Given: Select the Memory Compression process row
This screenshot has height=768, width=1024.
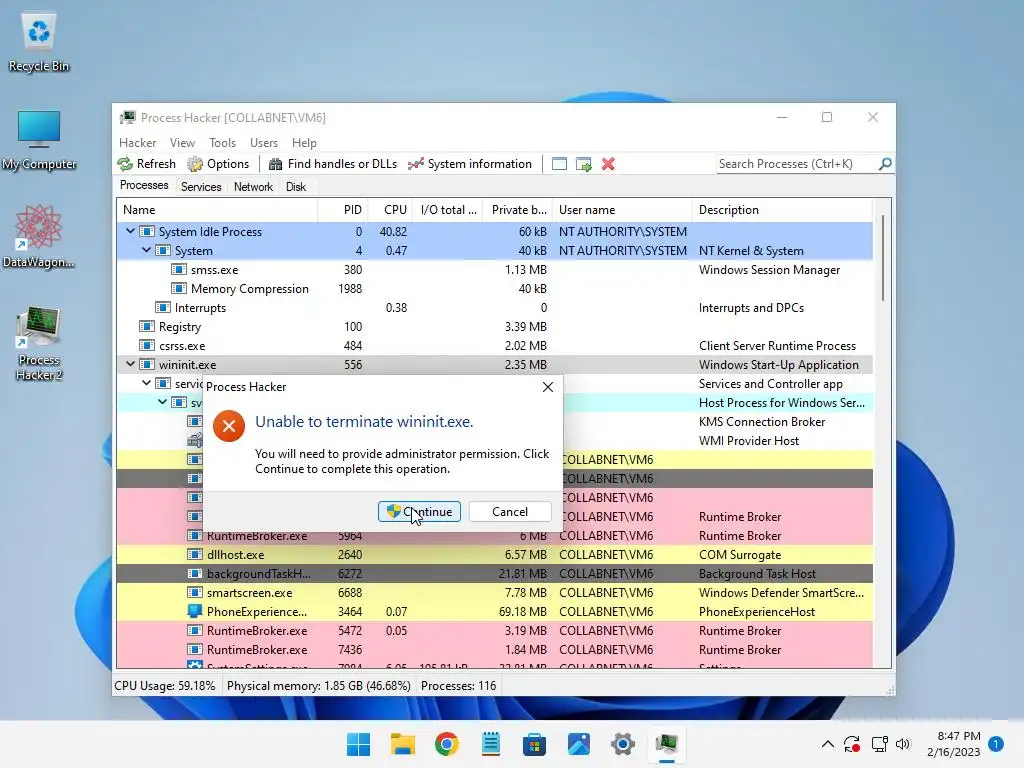Looking at the screenshot, I should [x=494, y=289].
